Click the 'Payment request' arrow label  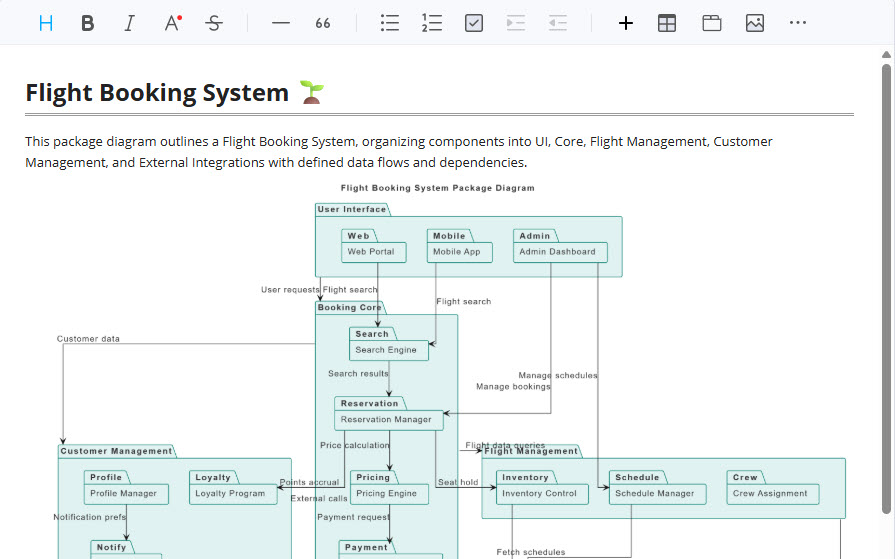pos(353,517)
